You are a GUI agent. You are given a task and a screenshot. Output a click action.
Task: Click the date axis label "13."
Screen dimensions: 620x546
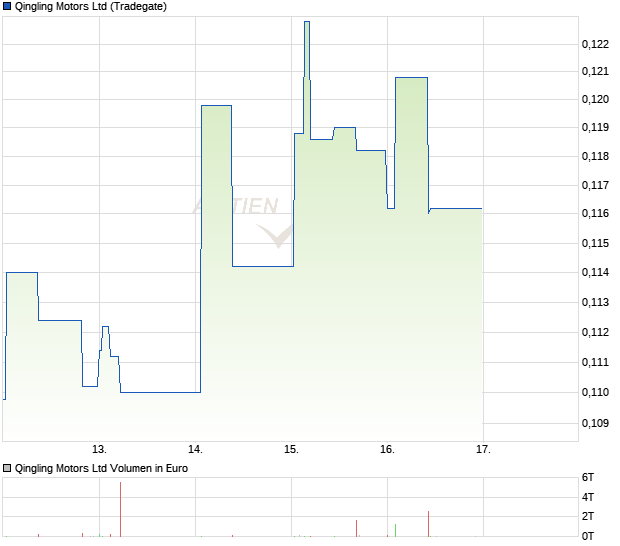point(99,450)
